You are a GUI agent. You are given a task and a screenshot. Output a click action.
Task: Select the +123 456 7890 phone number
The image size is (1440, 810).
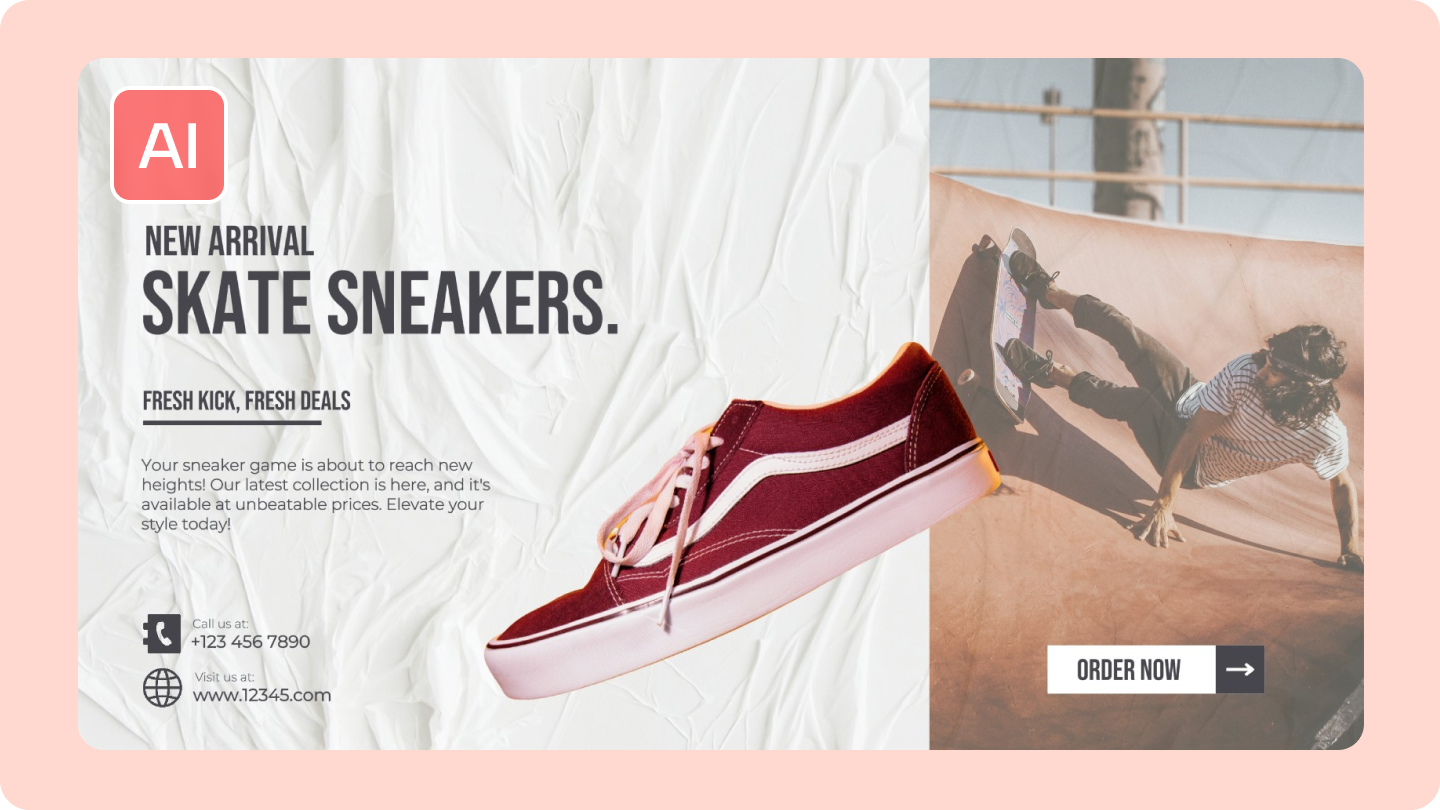[x=251, y=642]
